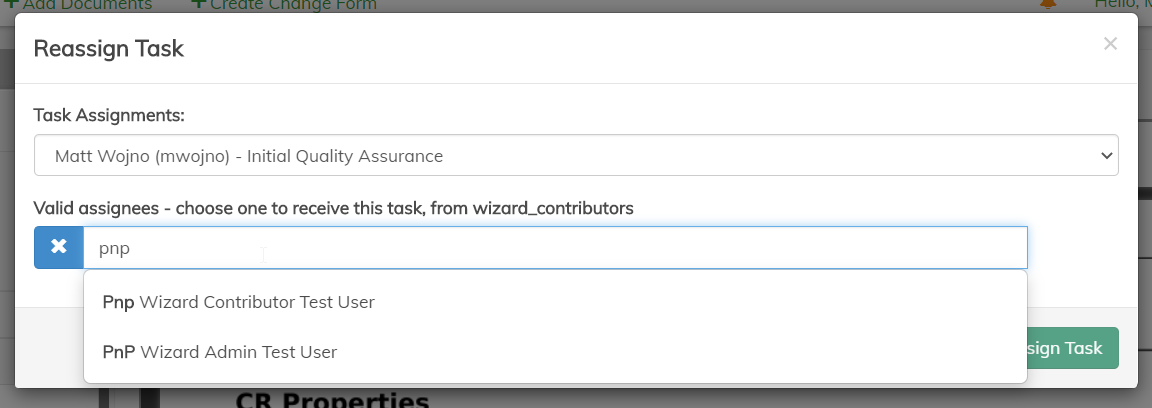The height and width of the screenshot is (408, 1152).
Task: Focus the assignee search field containing pnp
Action: pos(555,248)
